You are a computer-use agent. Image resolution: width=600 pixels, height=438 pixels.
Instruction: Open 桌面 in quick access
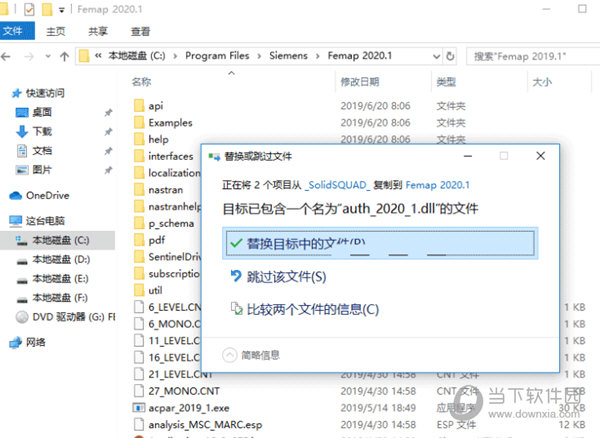[x=42, y=112]
